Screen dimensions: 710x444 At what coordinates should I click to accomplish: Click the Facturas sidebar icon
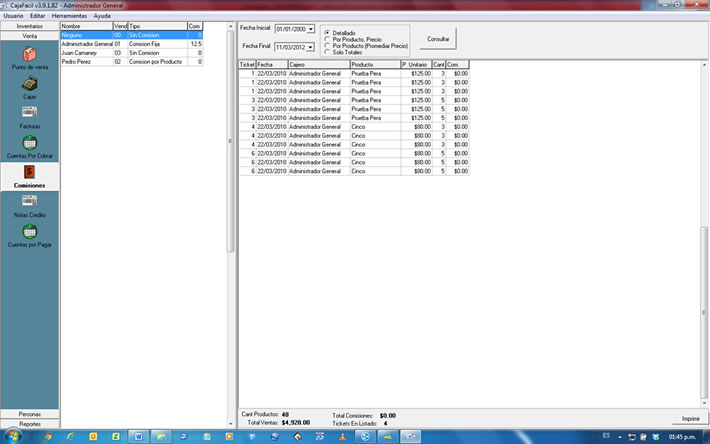coord(30,113)
